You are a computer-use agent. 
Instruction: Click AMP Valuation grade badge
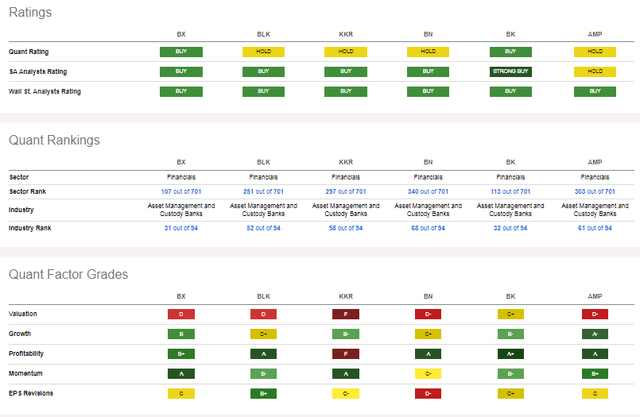point(595,314)
